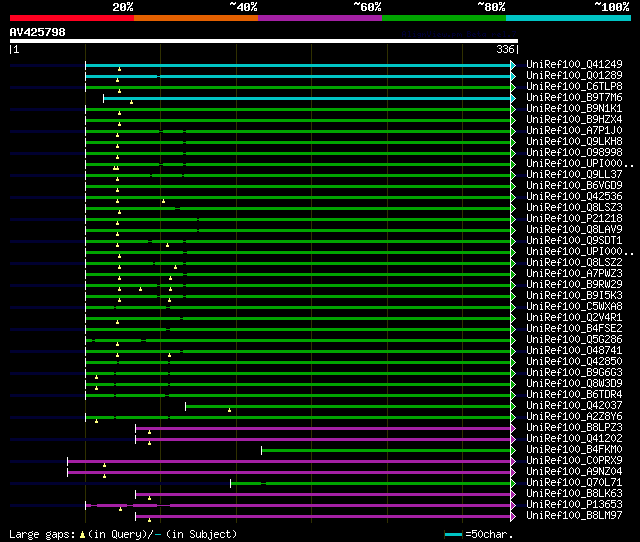Click the cyan 50char scale bar
The image size is (640, 542).
(x=454, y=534)
